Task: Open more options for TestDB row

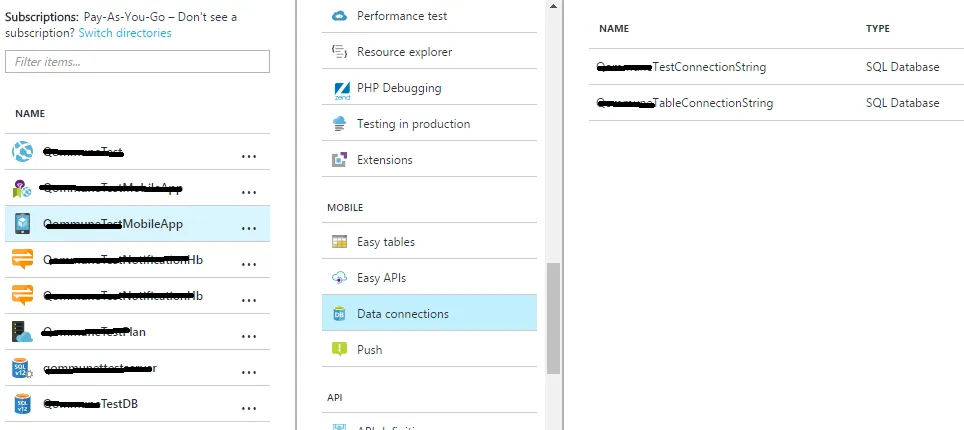Action: click(249, 405)
